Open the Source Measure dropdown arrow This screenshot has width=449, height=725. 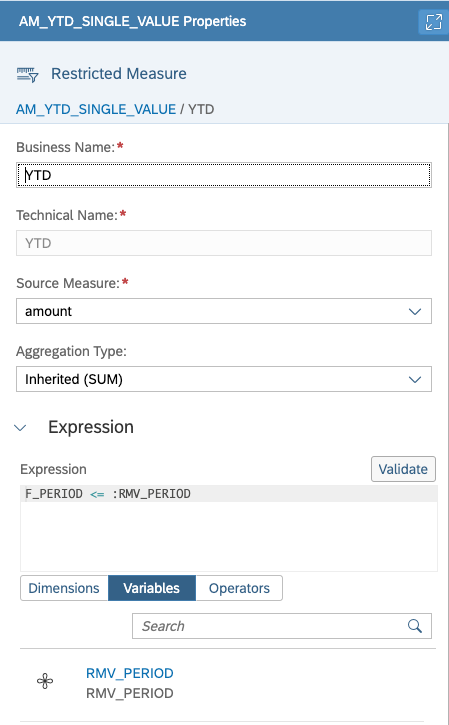(415, 312)
